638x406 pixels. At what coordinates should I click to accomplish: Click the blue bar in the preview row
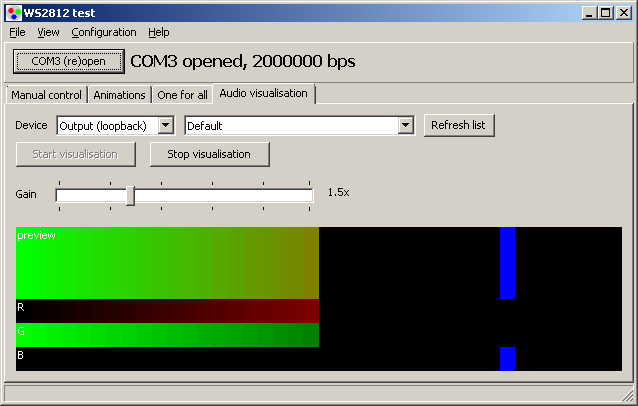point(507,263)
